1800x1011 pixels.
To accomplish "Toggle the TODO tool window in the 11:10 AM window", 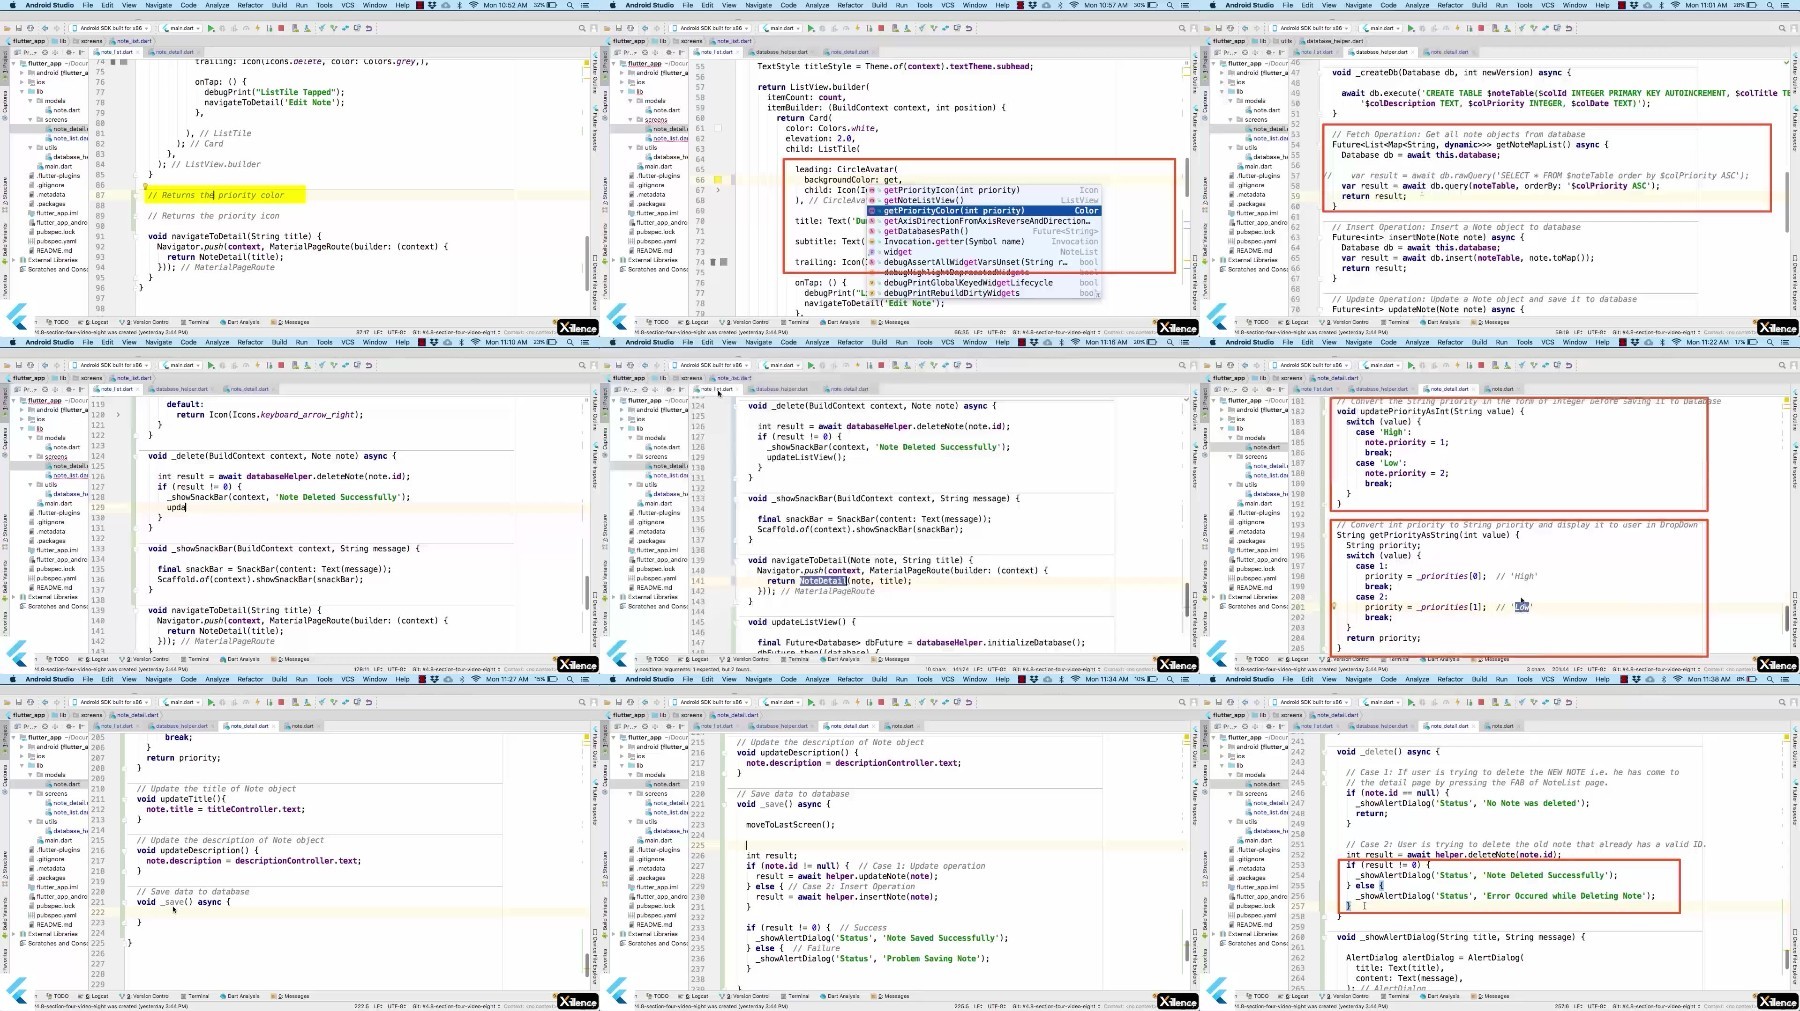I will (58, 659).
